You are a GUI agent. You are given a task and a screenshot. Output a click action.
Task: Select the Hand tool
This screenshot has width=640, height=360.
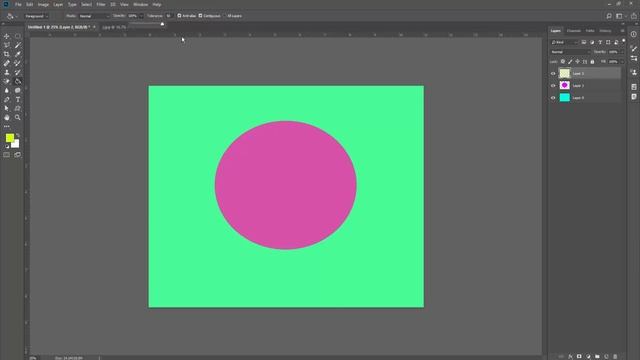point(7,117)
